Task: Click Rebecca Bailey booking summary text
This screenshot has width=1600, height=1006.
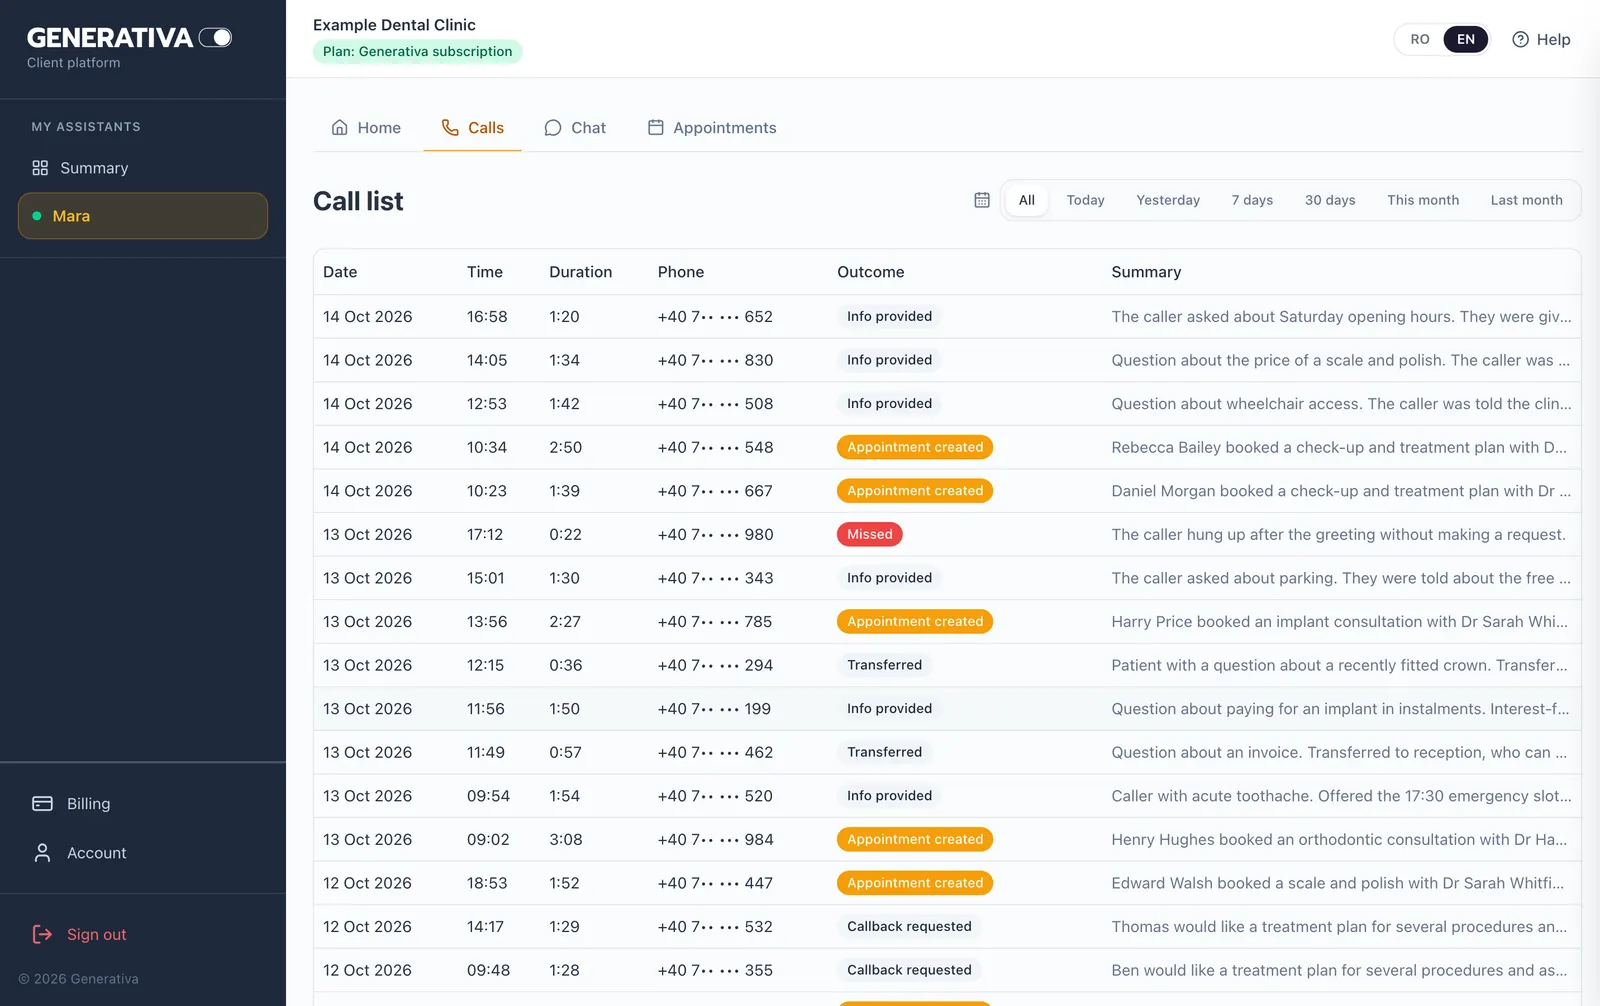Action: click(1339, 447)
